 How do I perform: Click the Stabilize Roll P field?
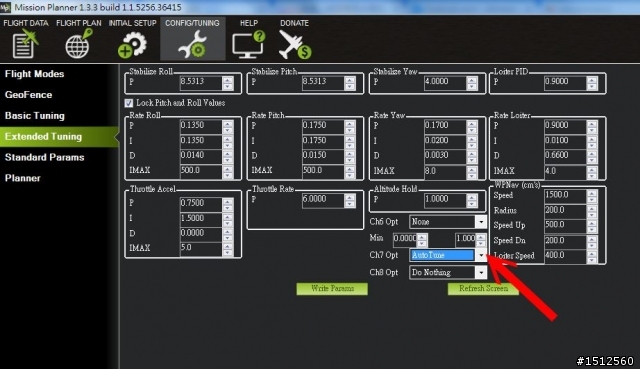(x=201, y=82)
